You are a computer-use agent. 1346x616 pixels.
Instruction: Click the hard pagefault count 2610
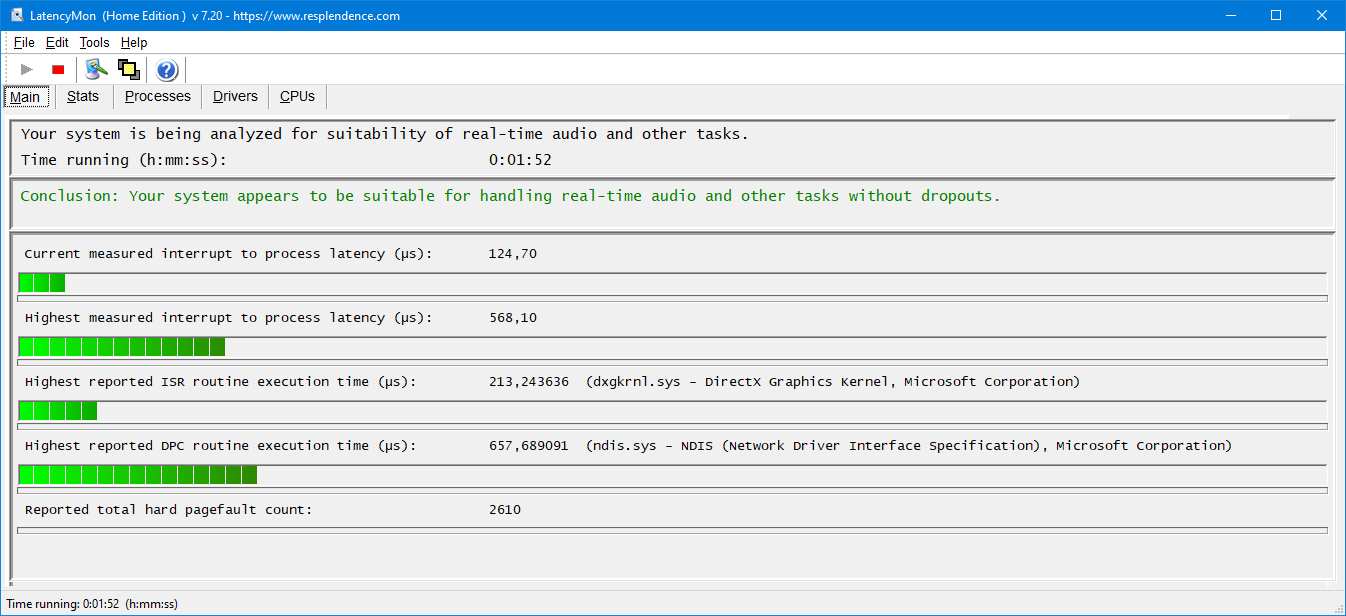point(505,510)
